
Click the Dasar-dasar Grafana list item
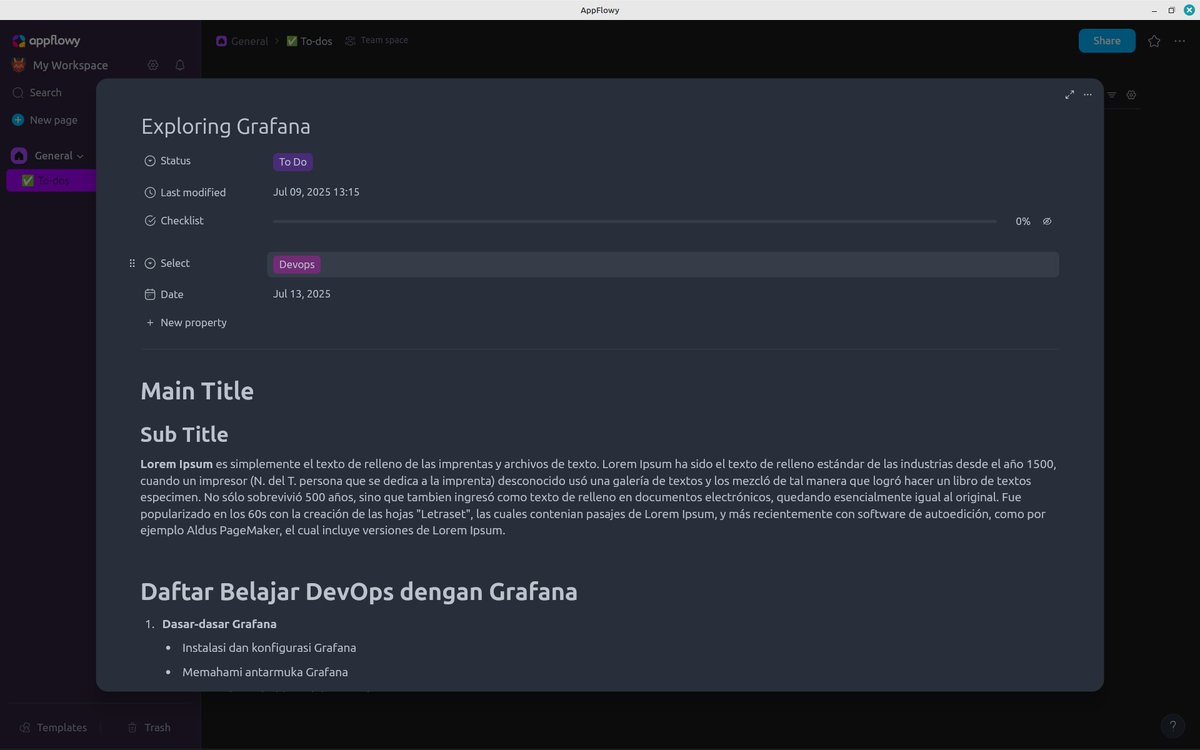[219, 624]
